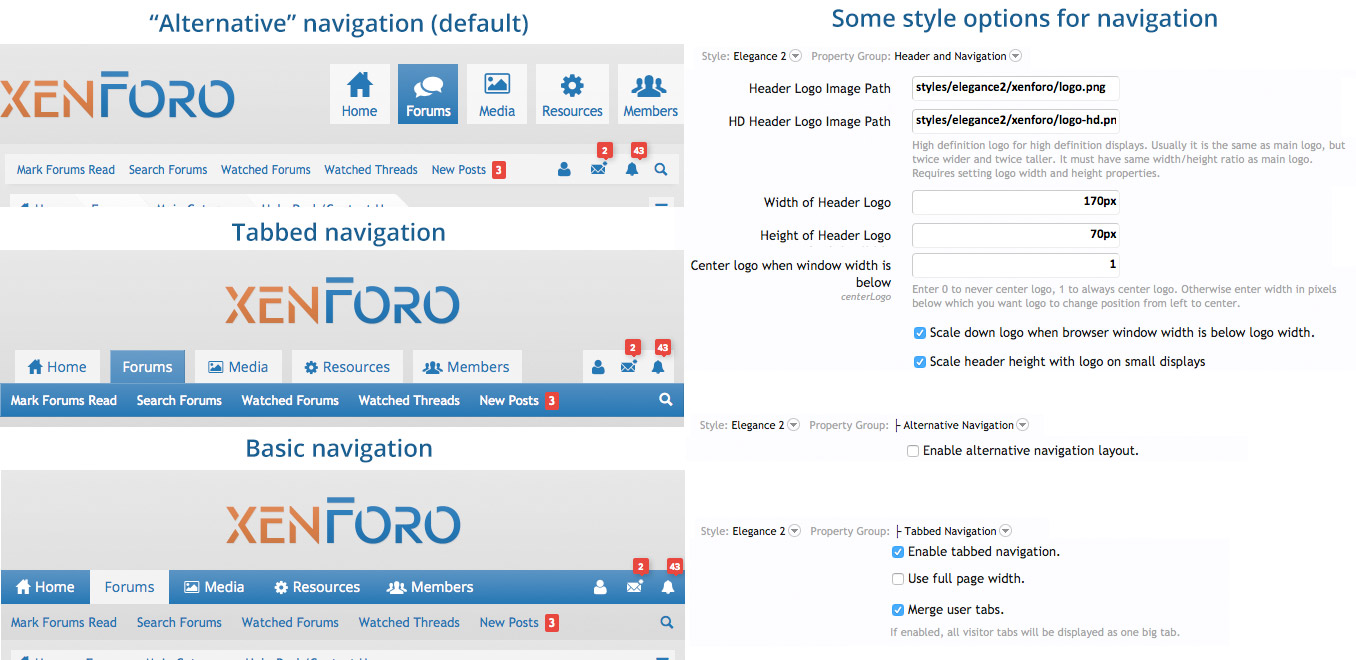Viewport: 1356px width, 660px height.
Task: Open inbox envelope icon in Alternative navigation
Action: (x=598, y=170)
